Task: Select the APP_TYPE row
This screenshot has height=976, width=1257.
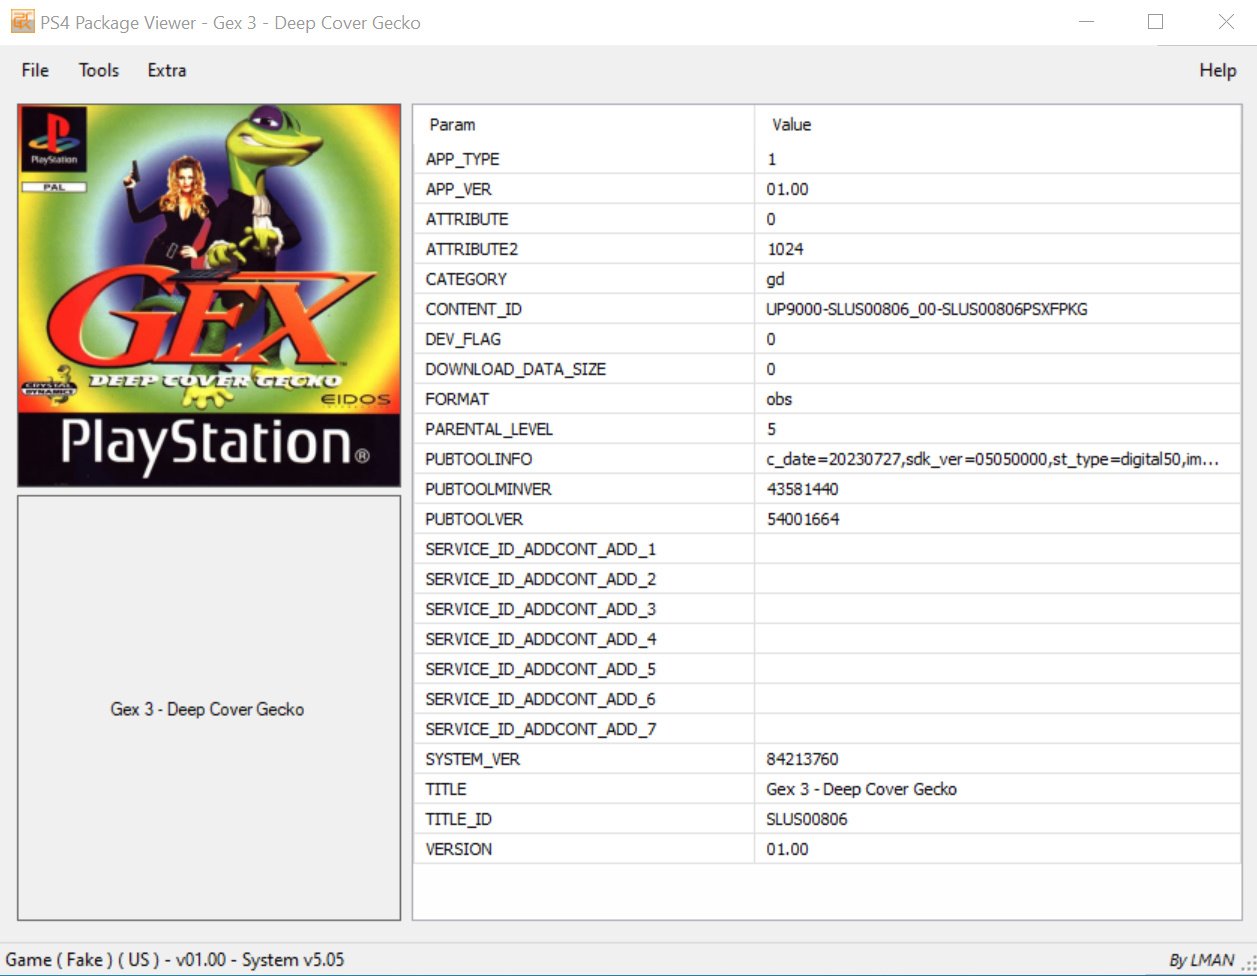Action: [x=827, y=159]
